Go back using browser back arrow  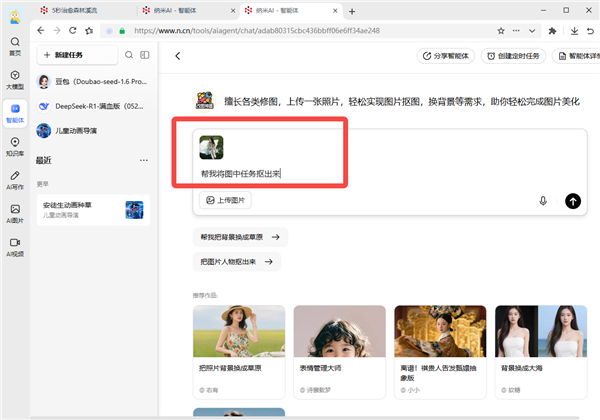(x=41, y=31)
